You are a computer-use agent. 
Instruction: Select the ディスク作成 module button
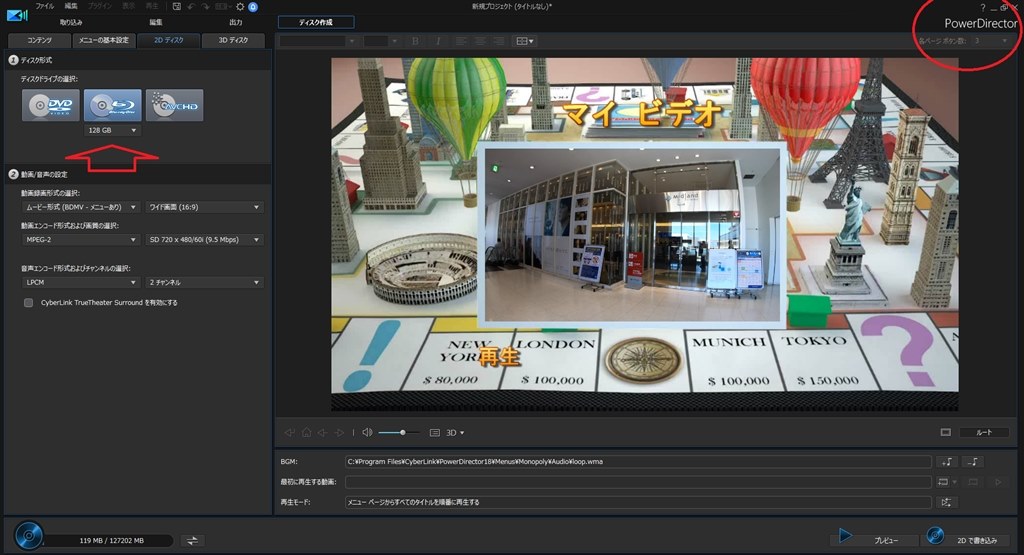point(316,22)
